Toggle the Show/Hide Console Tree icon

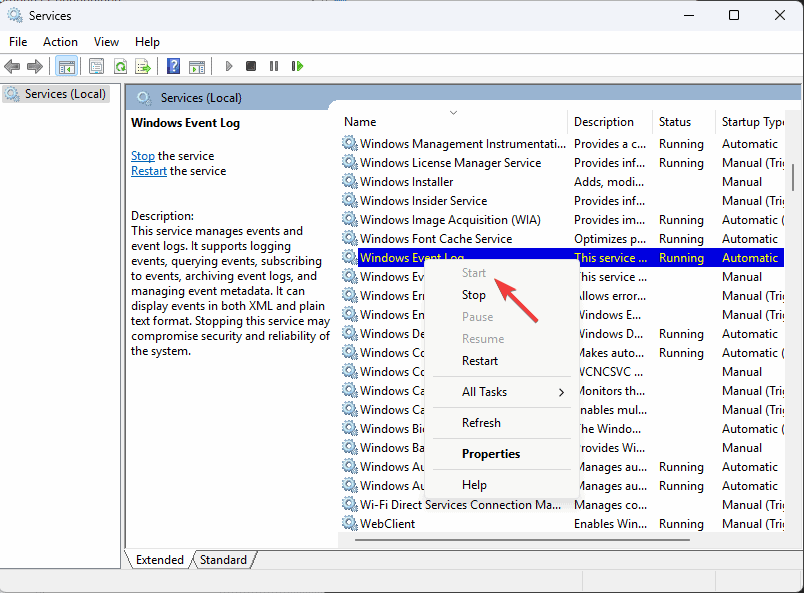tap(67, 66)
